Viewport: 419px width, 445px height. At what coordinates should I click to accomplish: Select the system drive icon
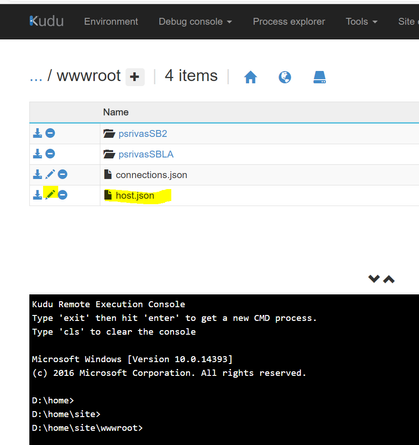coord(319,77)
